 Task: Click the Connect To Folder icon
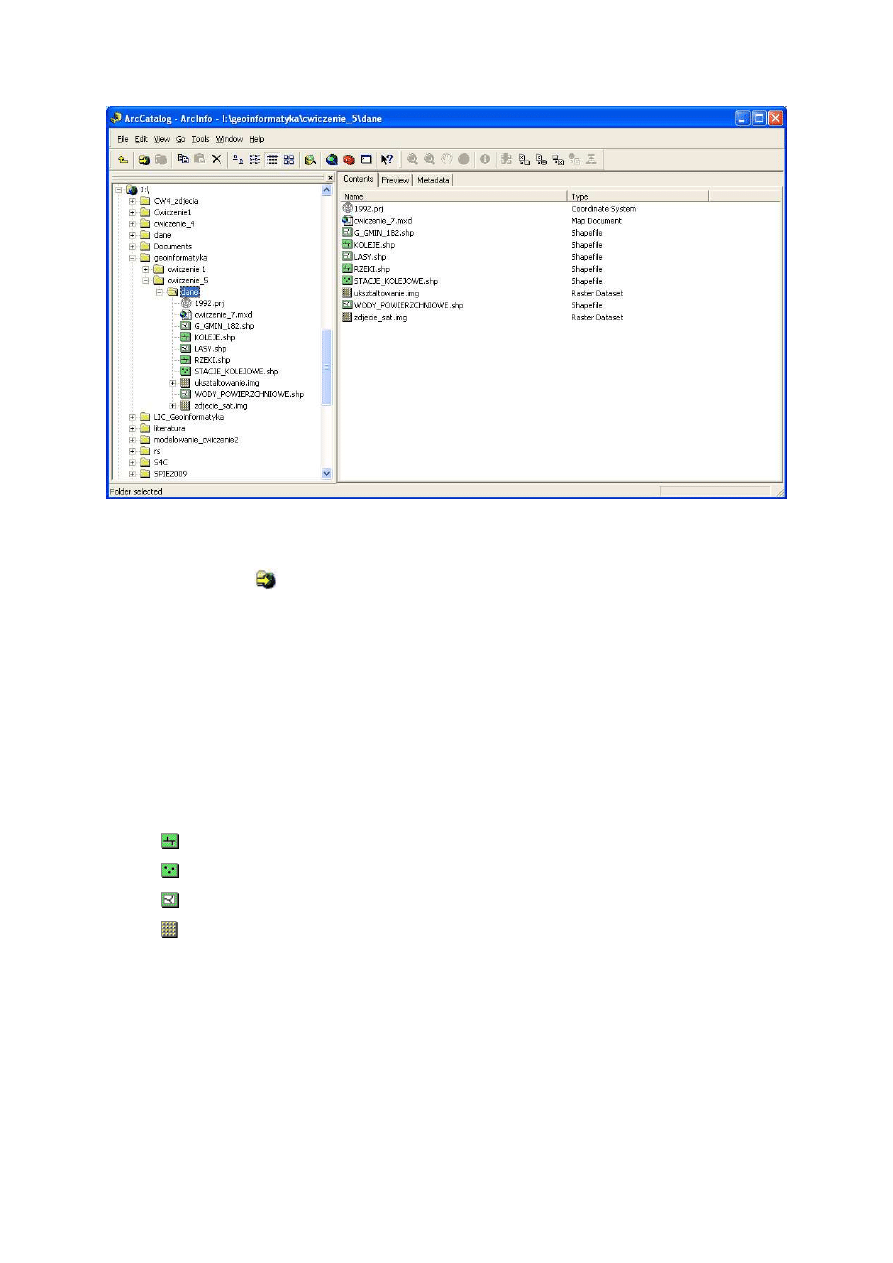coord(145,159)
